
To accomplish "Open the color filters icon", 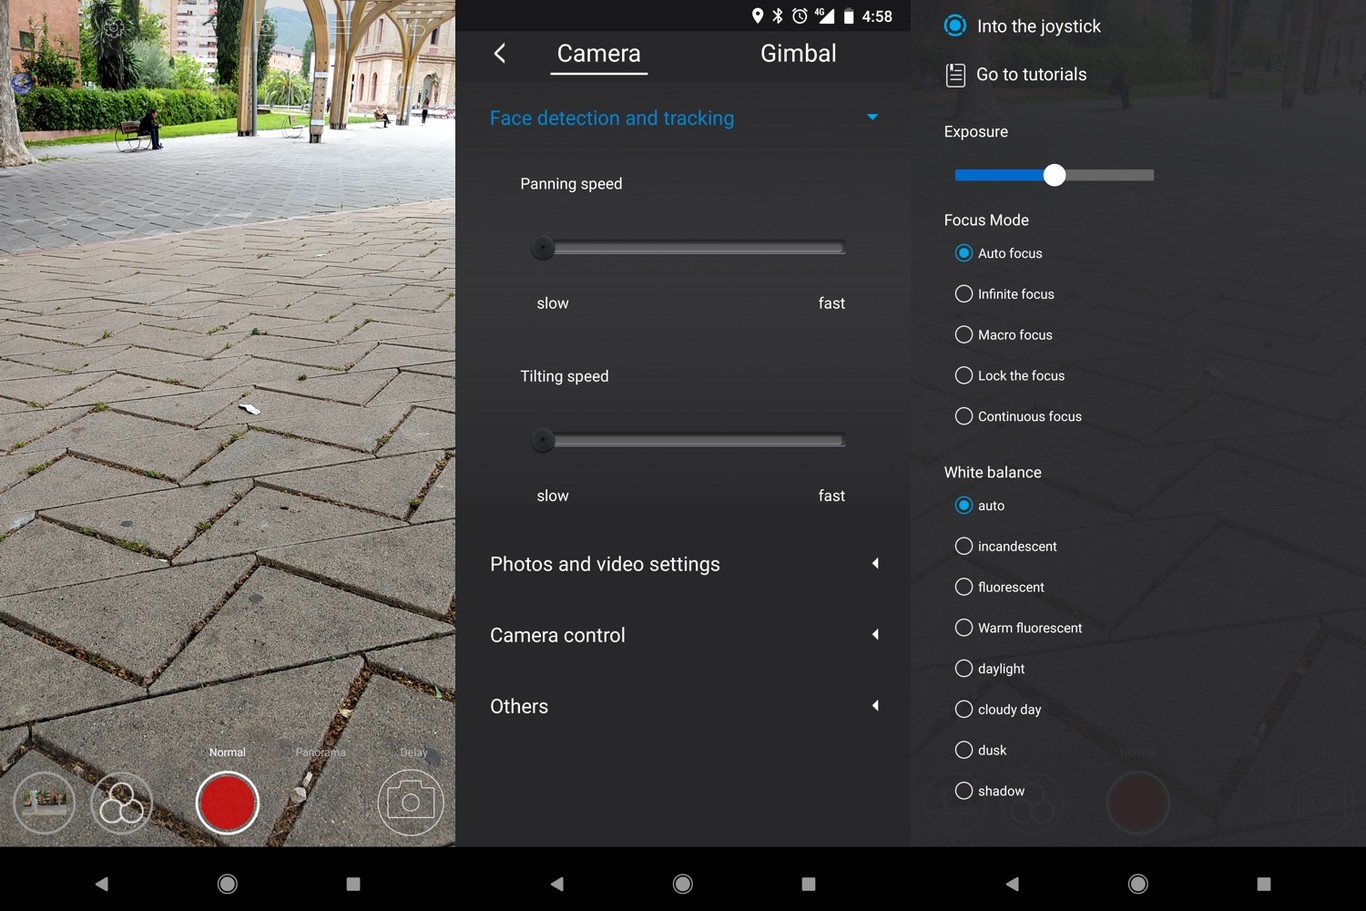I will (x=121, y=802).
